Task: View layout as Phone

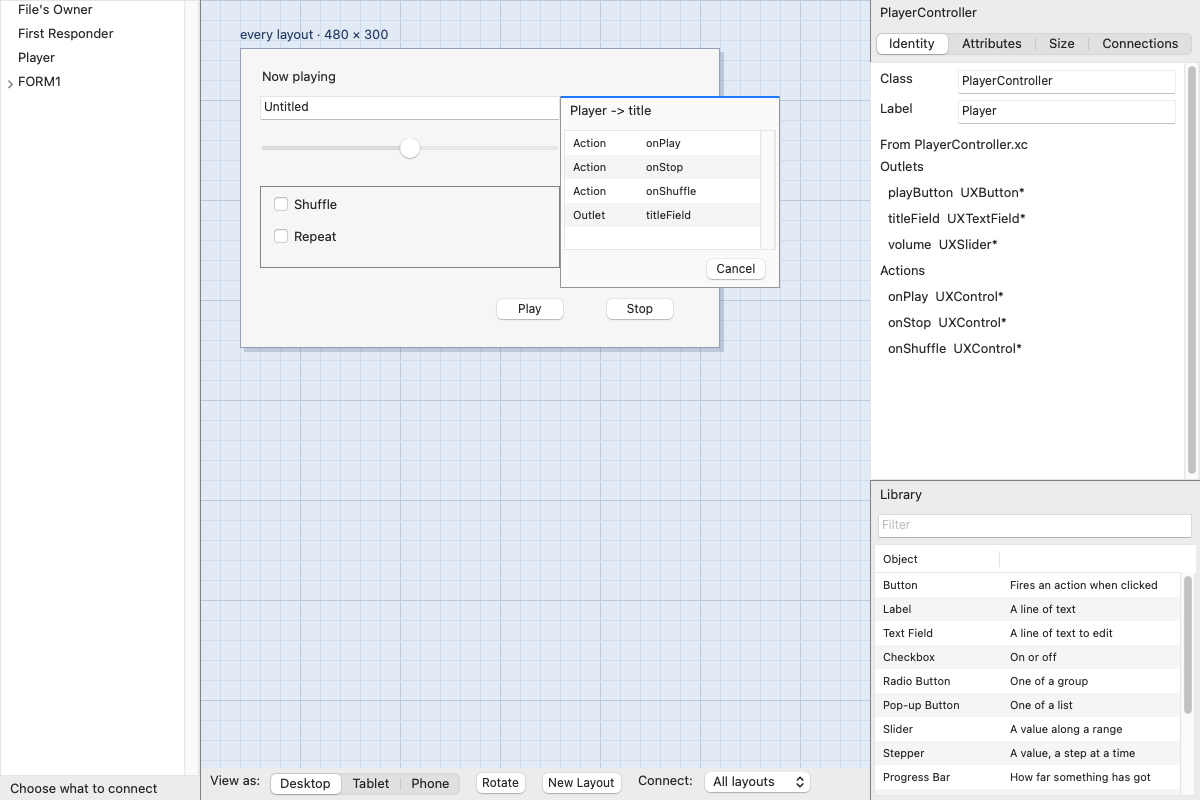Action: 430,783
